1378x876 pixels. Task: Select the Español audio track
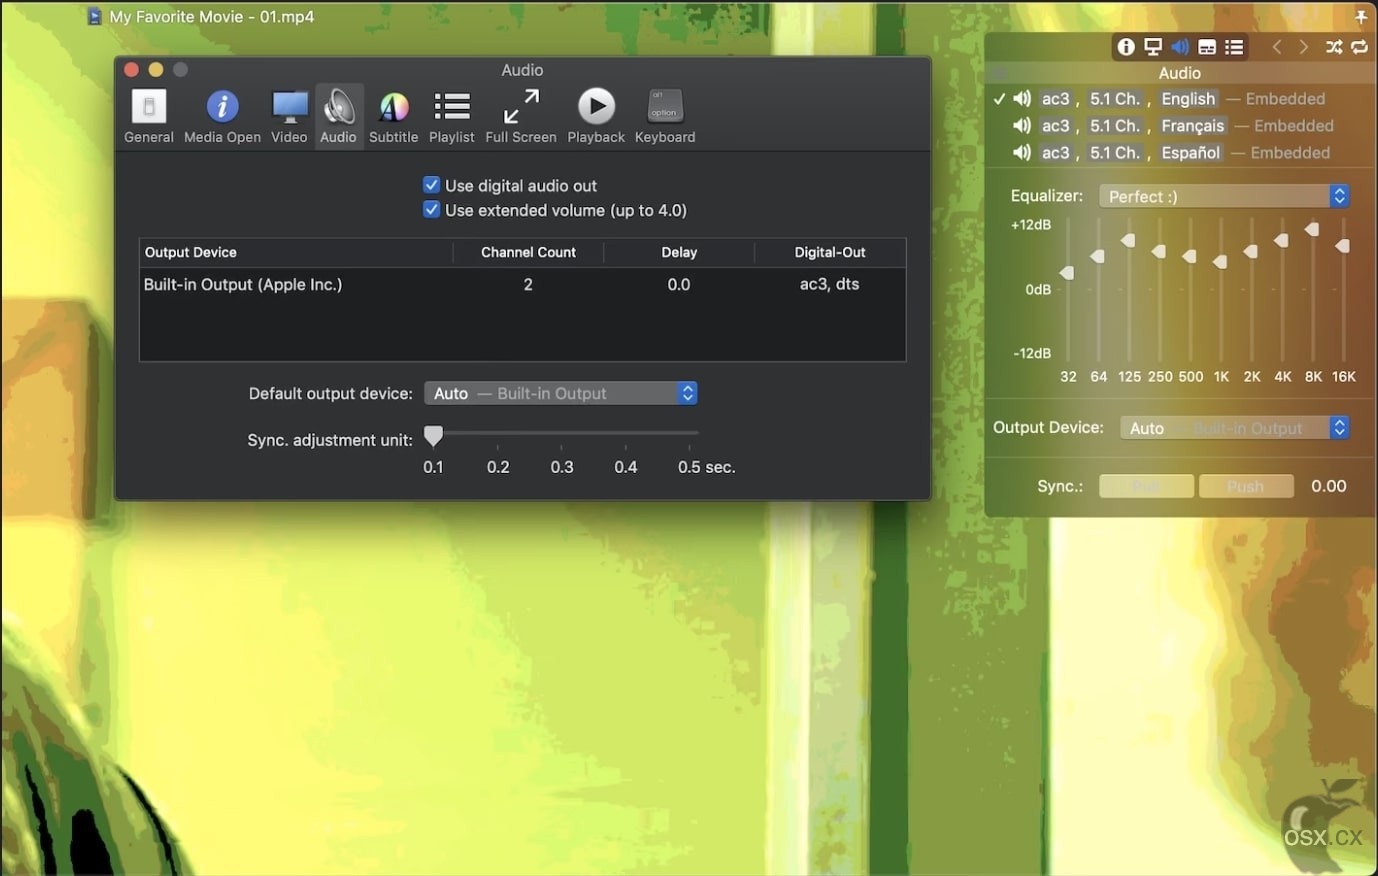click(1180, 153)
